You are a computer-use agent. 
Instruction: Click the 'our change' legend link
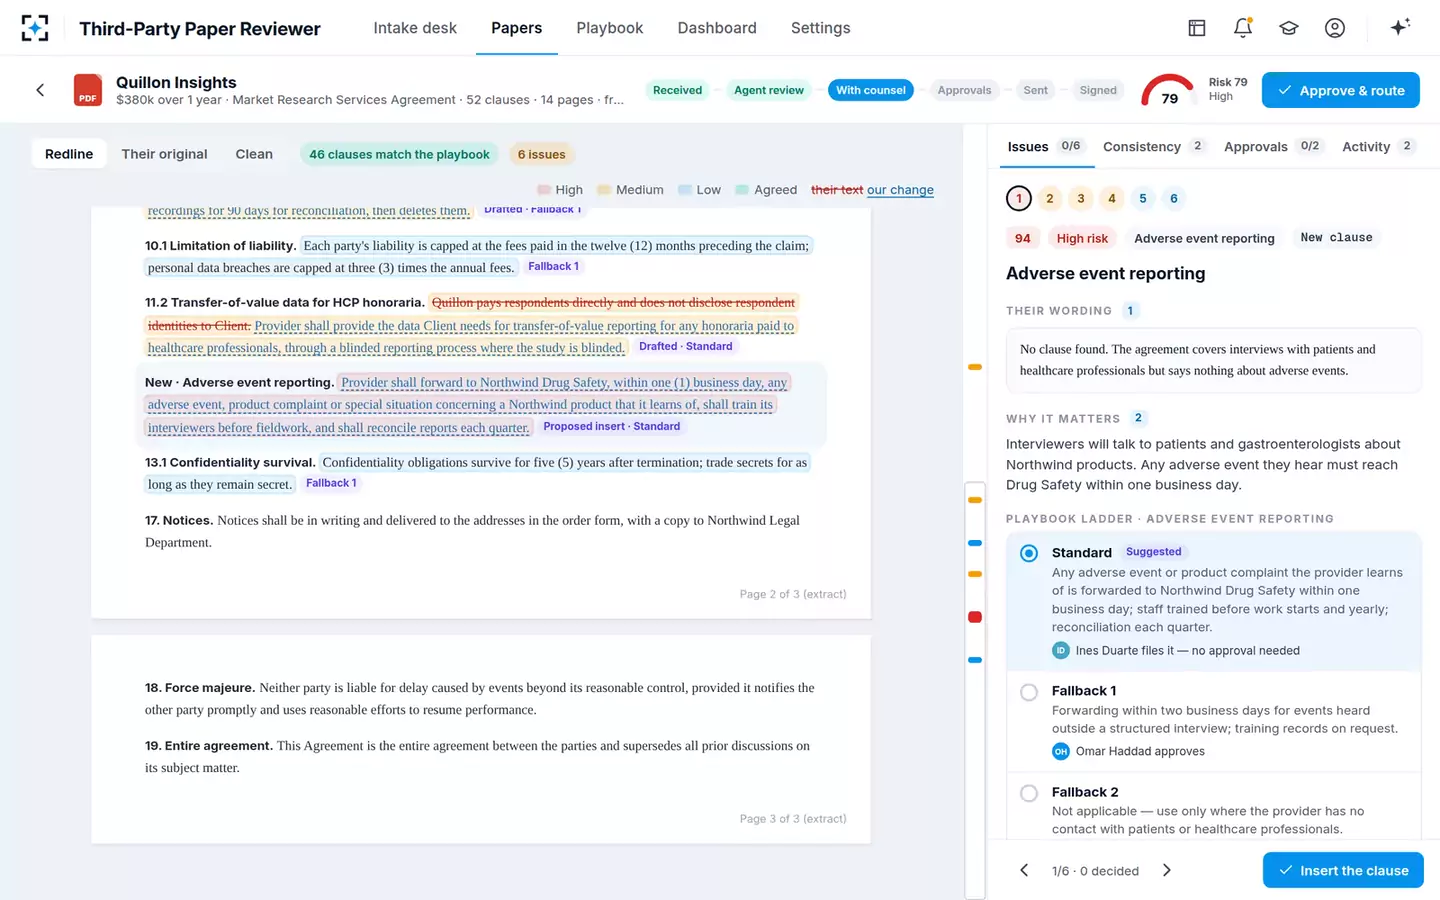click(x=900, y=190)
